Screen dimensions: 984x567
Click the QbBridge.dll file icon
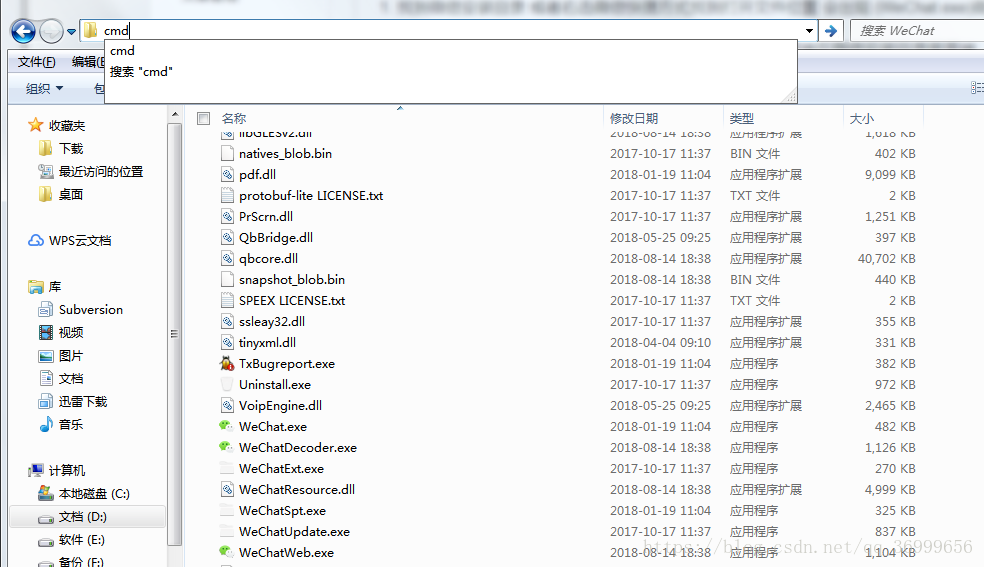(228, 238)
